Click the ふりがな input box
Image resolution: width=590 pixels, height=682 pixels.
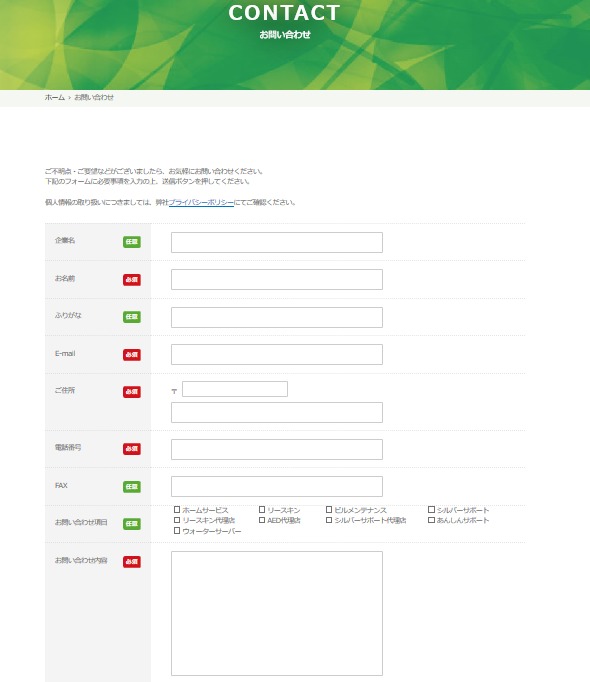point(277,318)
